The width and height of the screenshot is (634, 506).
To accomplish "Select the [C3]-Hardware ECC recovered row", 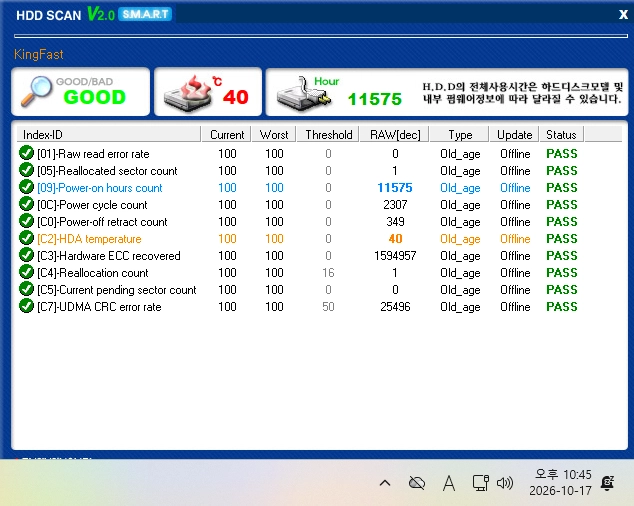I will (x=299, y=256).
